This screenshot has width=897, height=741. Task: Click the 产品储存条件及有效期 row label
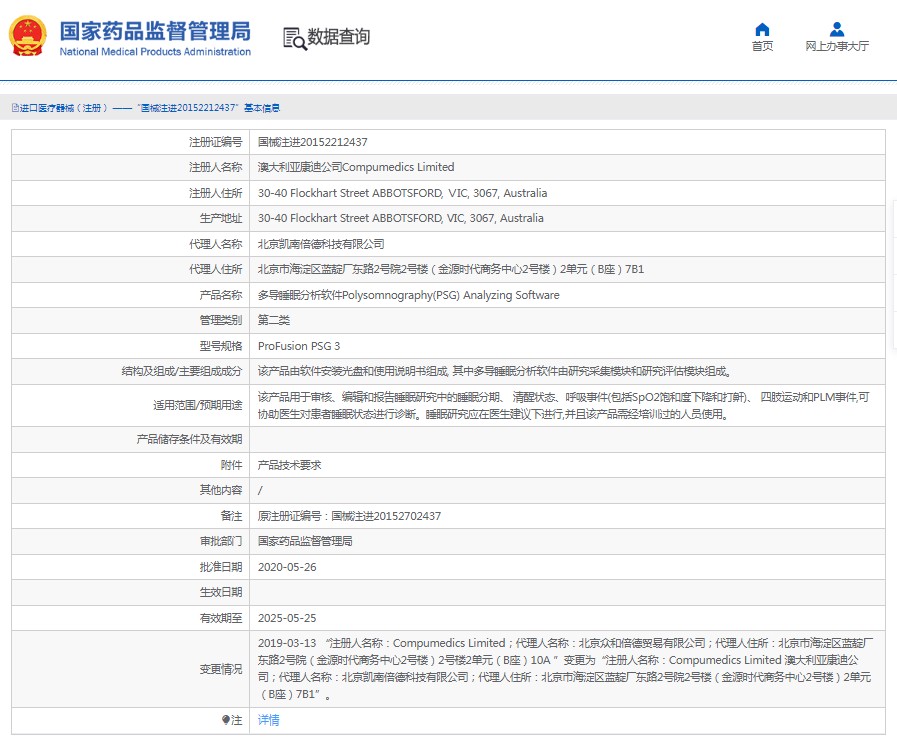tap(189, 439)
